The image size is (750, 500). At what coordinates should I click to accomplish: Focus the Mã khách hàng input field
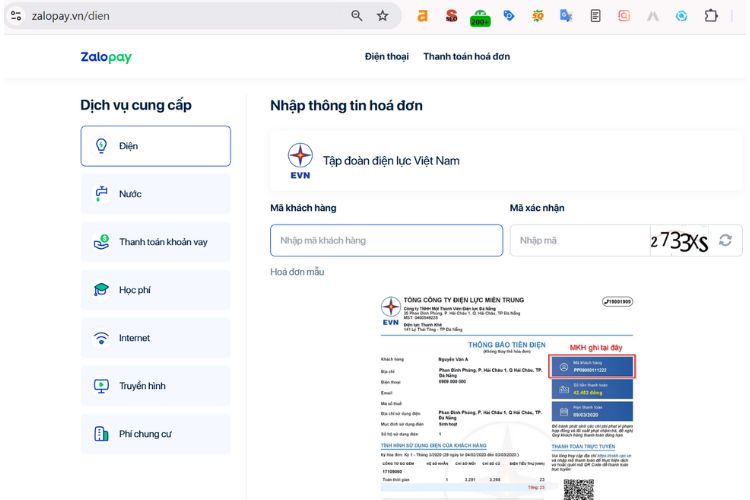[386, 240]
